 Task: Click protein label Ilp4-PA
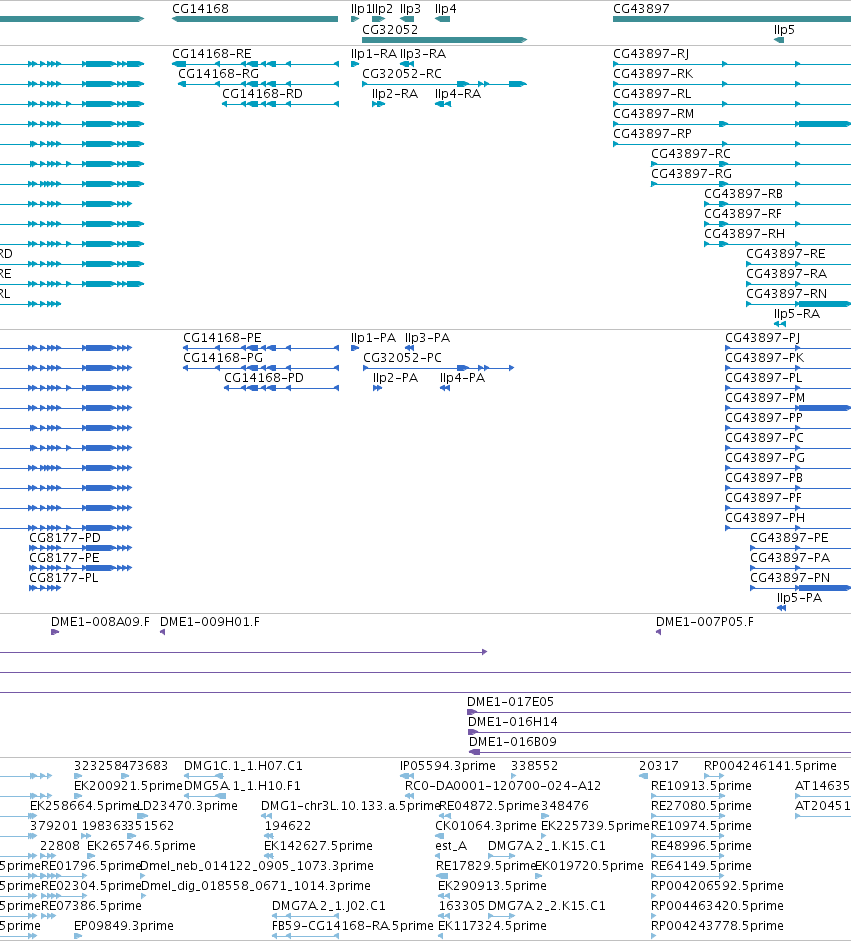coord(462,377)
